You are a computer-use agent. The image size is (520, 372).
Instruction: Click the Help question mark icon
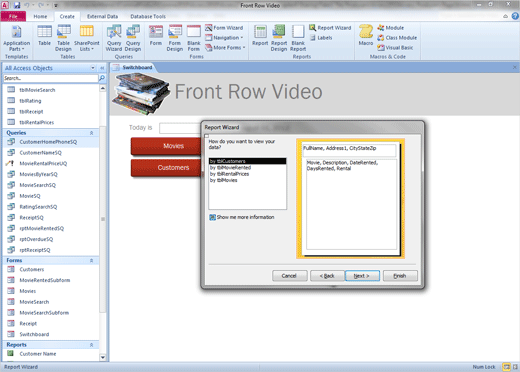(515, 16)
